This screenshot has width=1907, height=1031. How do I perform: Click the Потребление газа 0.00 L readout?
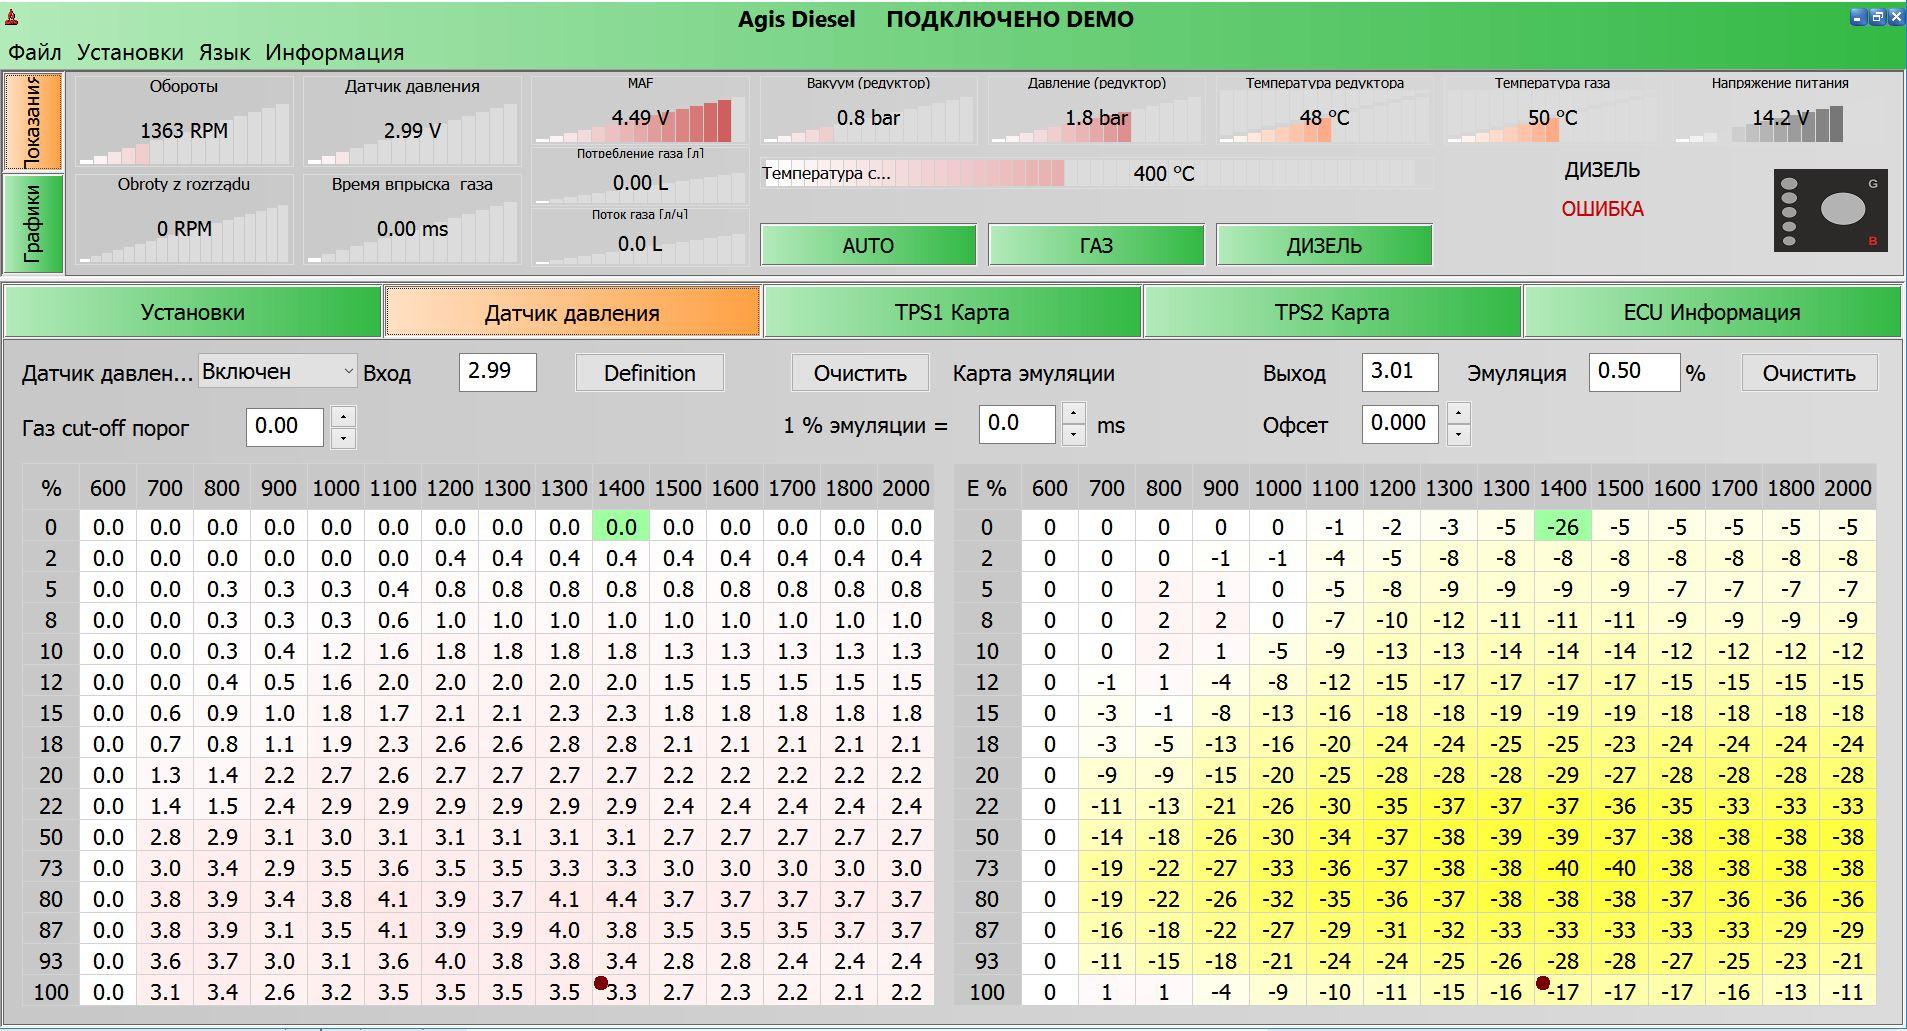coord(640,176)
